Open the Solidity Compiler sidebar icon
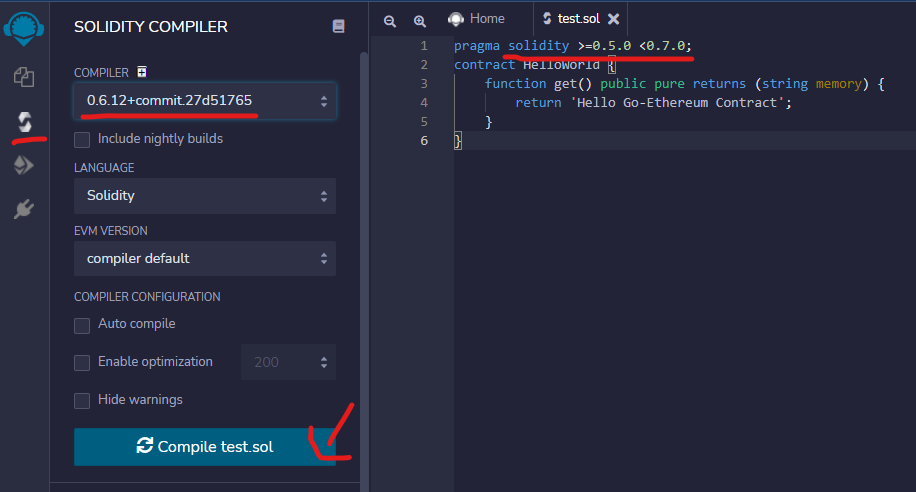This screenshot has height=492, width=916. (25, 122)
